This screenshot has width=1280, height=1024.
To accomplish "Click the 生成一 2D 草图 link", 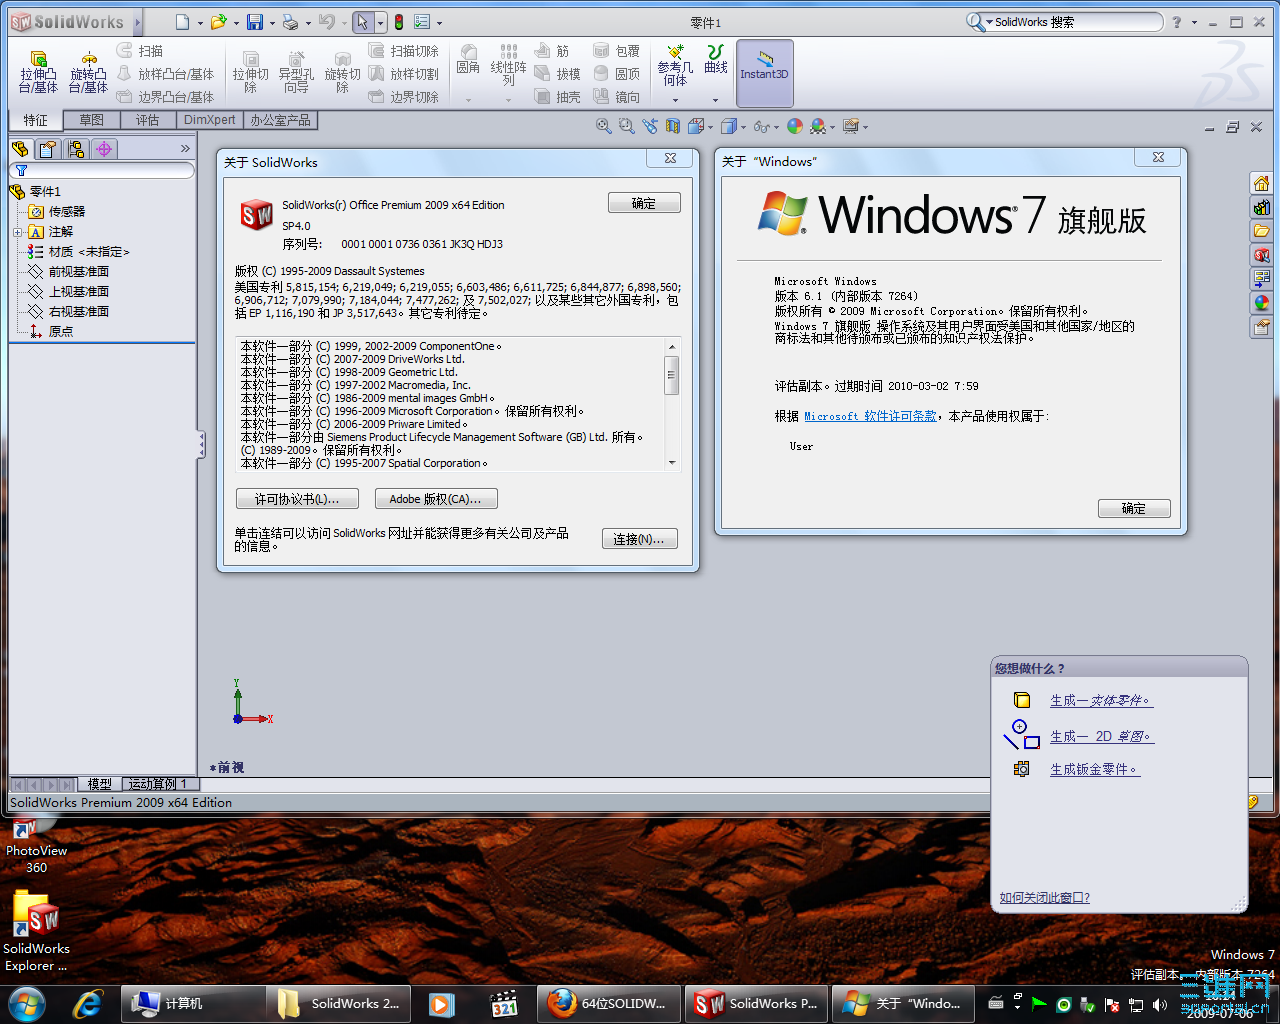I will (x=1101, y=736).
